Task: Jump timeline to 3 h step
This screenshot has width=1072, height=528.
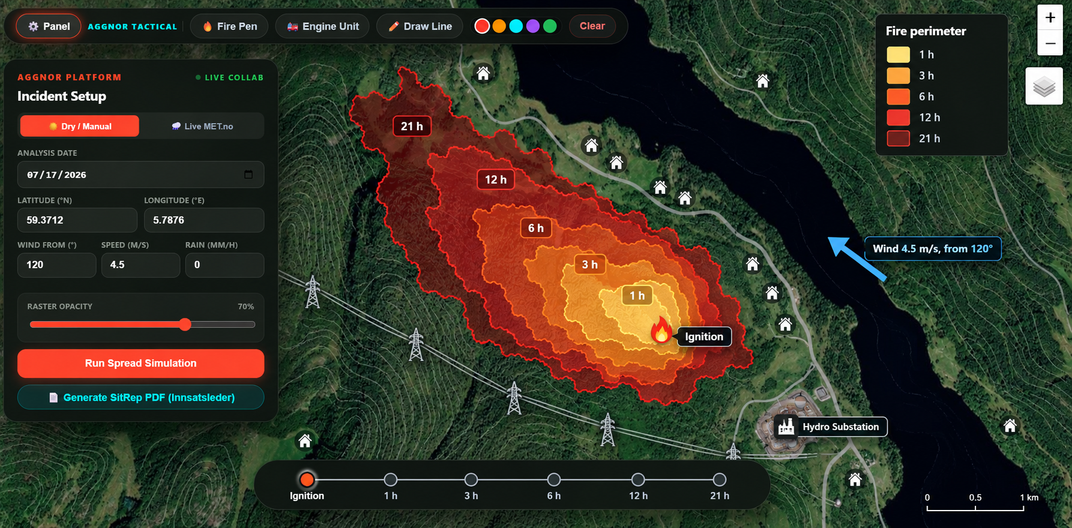Action: (x=471, y=479)
